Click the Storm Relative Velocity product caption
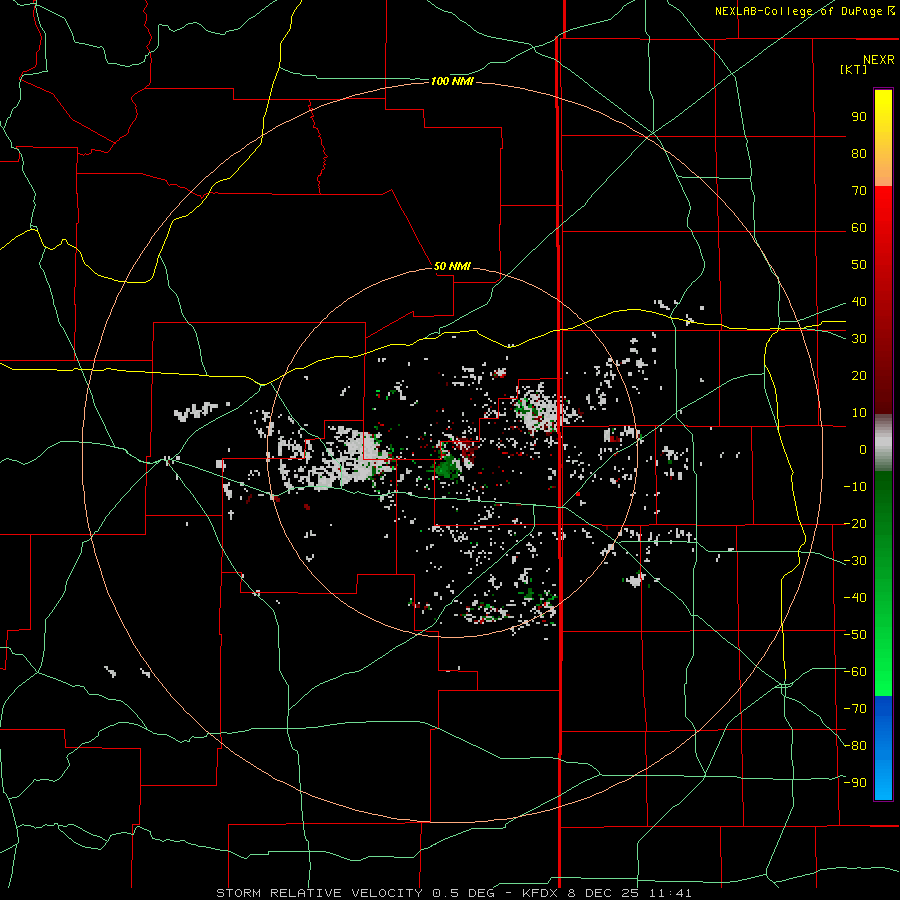 454,893
